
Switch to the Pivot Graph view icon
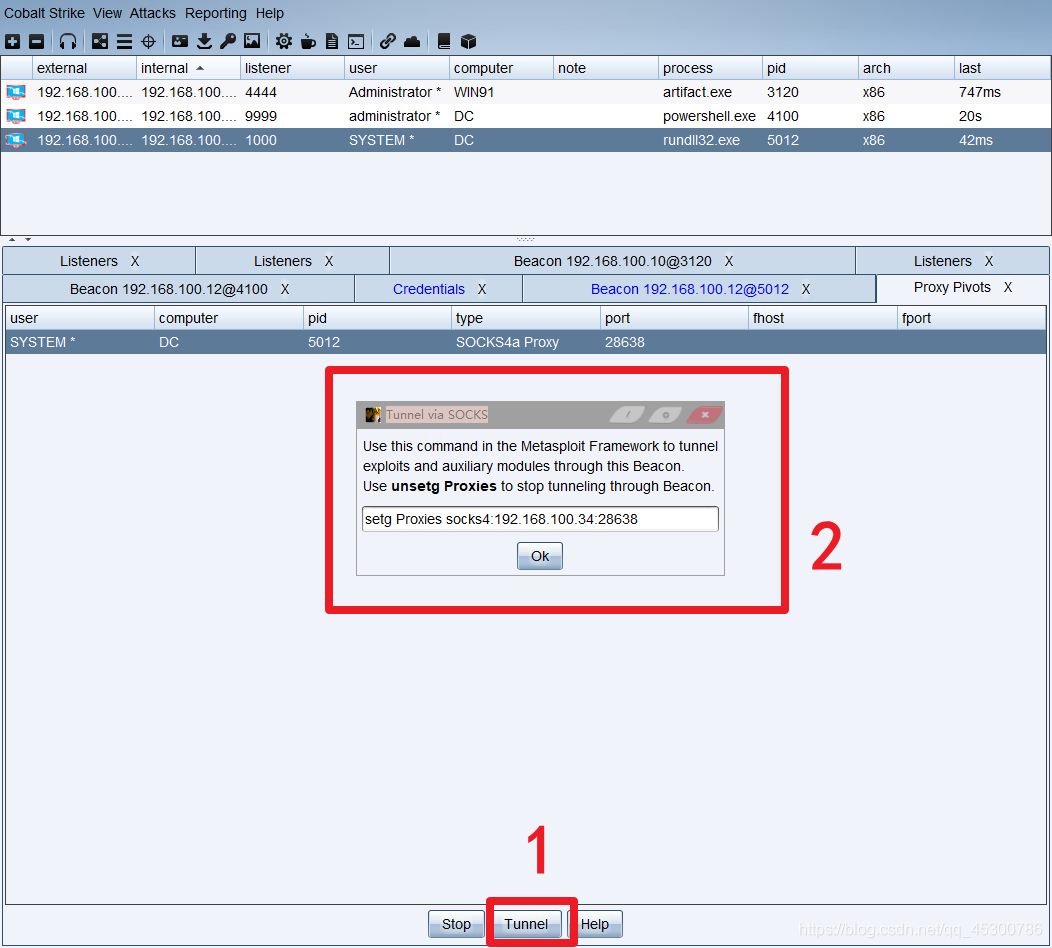[100, 42]
